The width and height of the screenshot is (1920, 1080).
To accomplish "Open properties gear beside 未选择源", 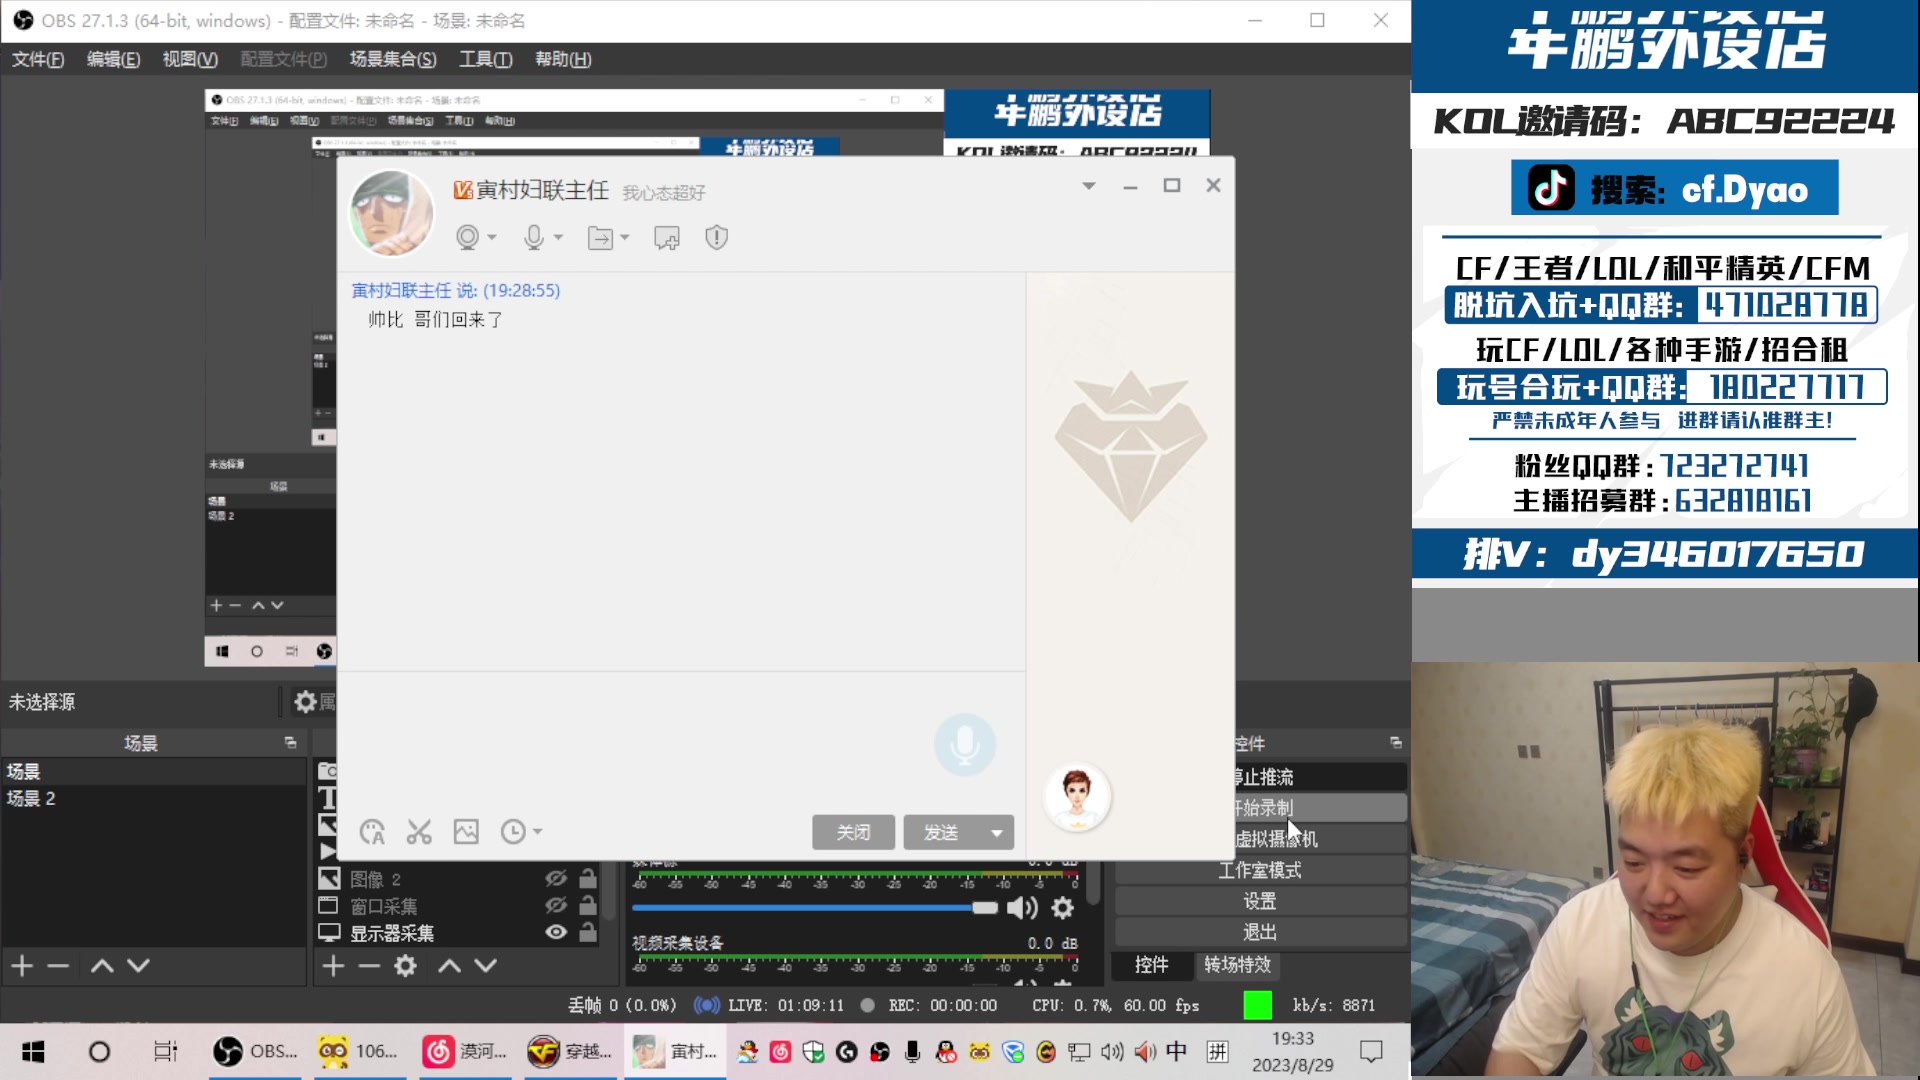I will 306,702.
